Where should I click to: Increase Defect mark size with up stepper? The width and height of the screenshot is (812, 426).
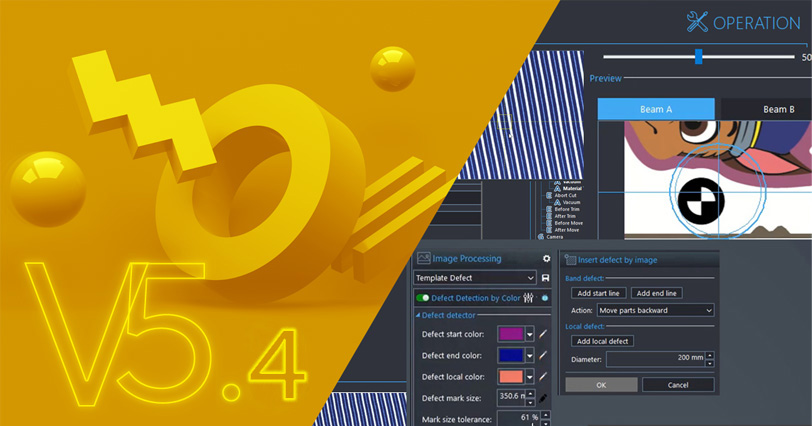point(530,394)
